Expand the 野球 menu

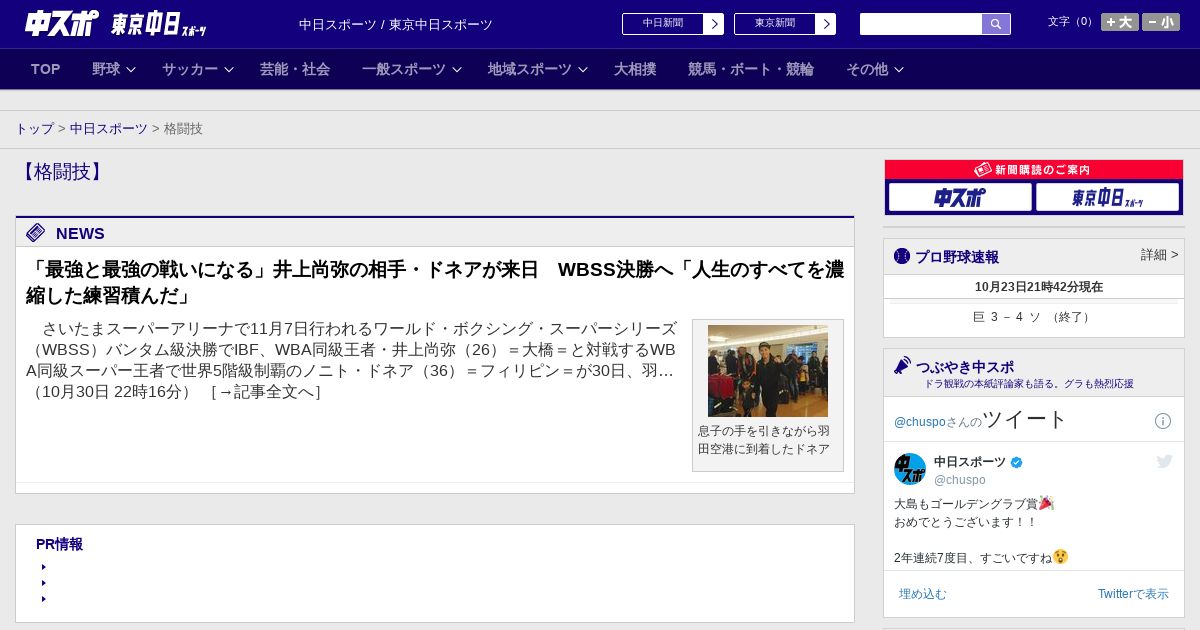coord(113,69)
